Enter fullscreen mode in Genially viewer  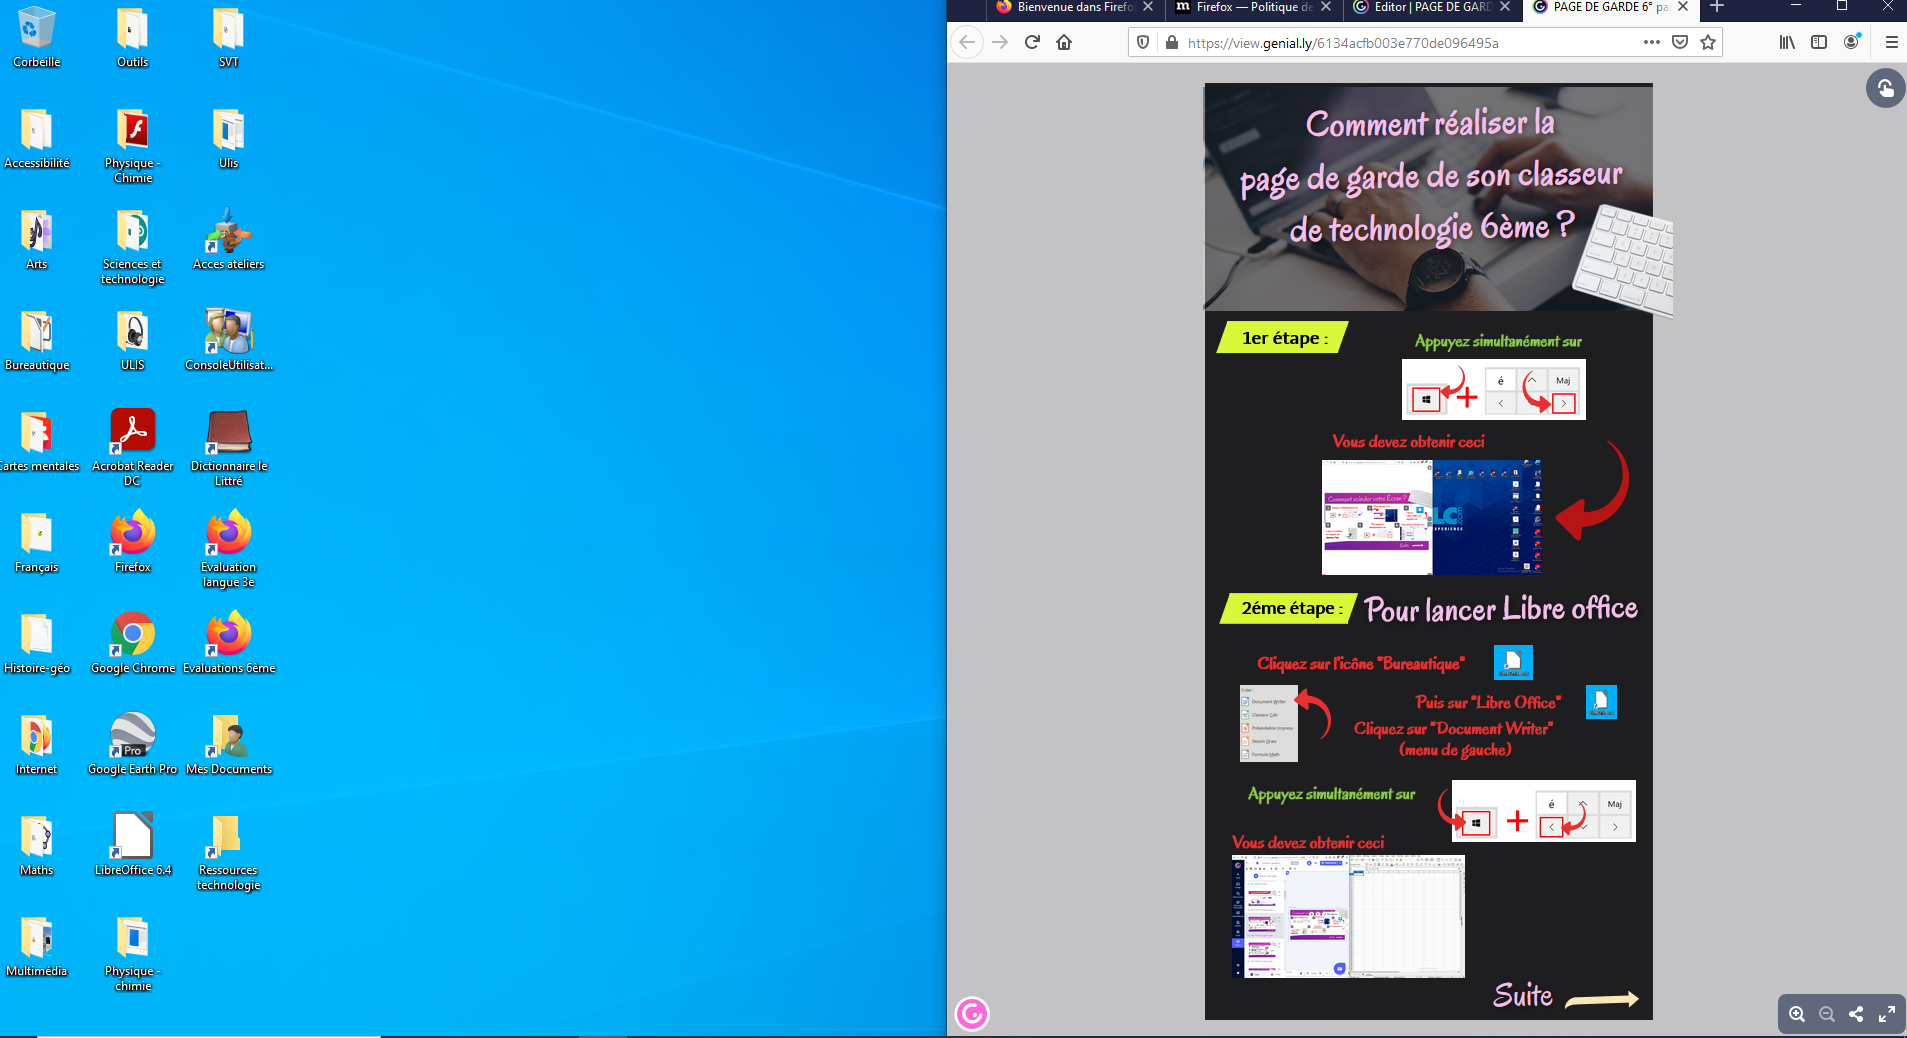pos(1886,1014)
